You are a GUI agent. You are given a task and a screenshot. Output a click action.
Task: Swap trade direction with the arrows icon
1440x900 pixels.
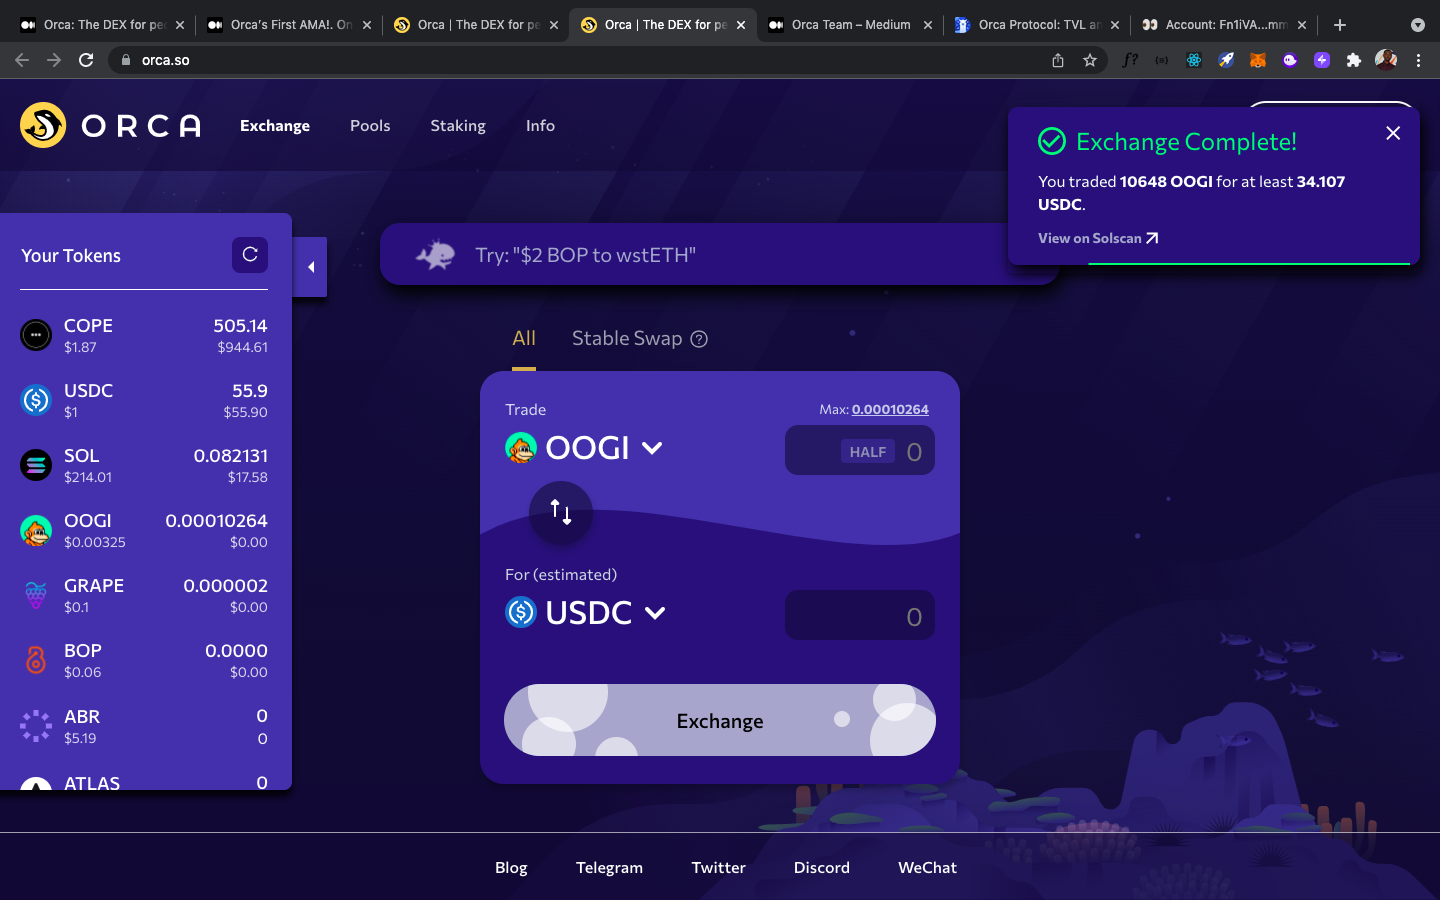[x=561, y=513]
